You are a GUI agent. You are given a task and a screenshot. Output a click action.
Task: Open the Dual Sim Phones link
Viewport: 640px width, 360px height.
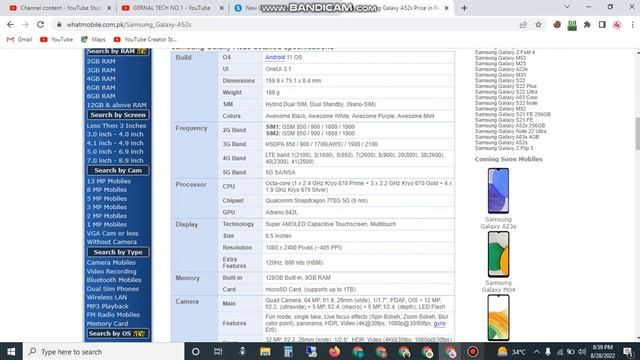[x=113, y=289]
